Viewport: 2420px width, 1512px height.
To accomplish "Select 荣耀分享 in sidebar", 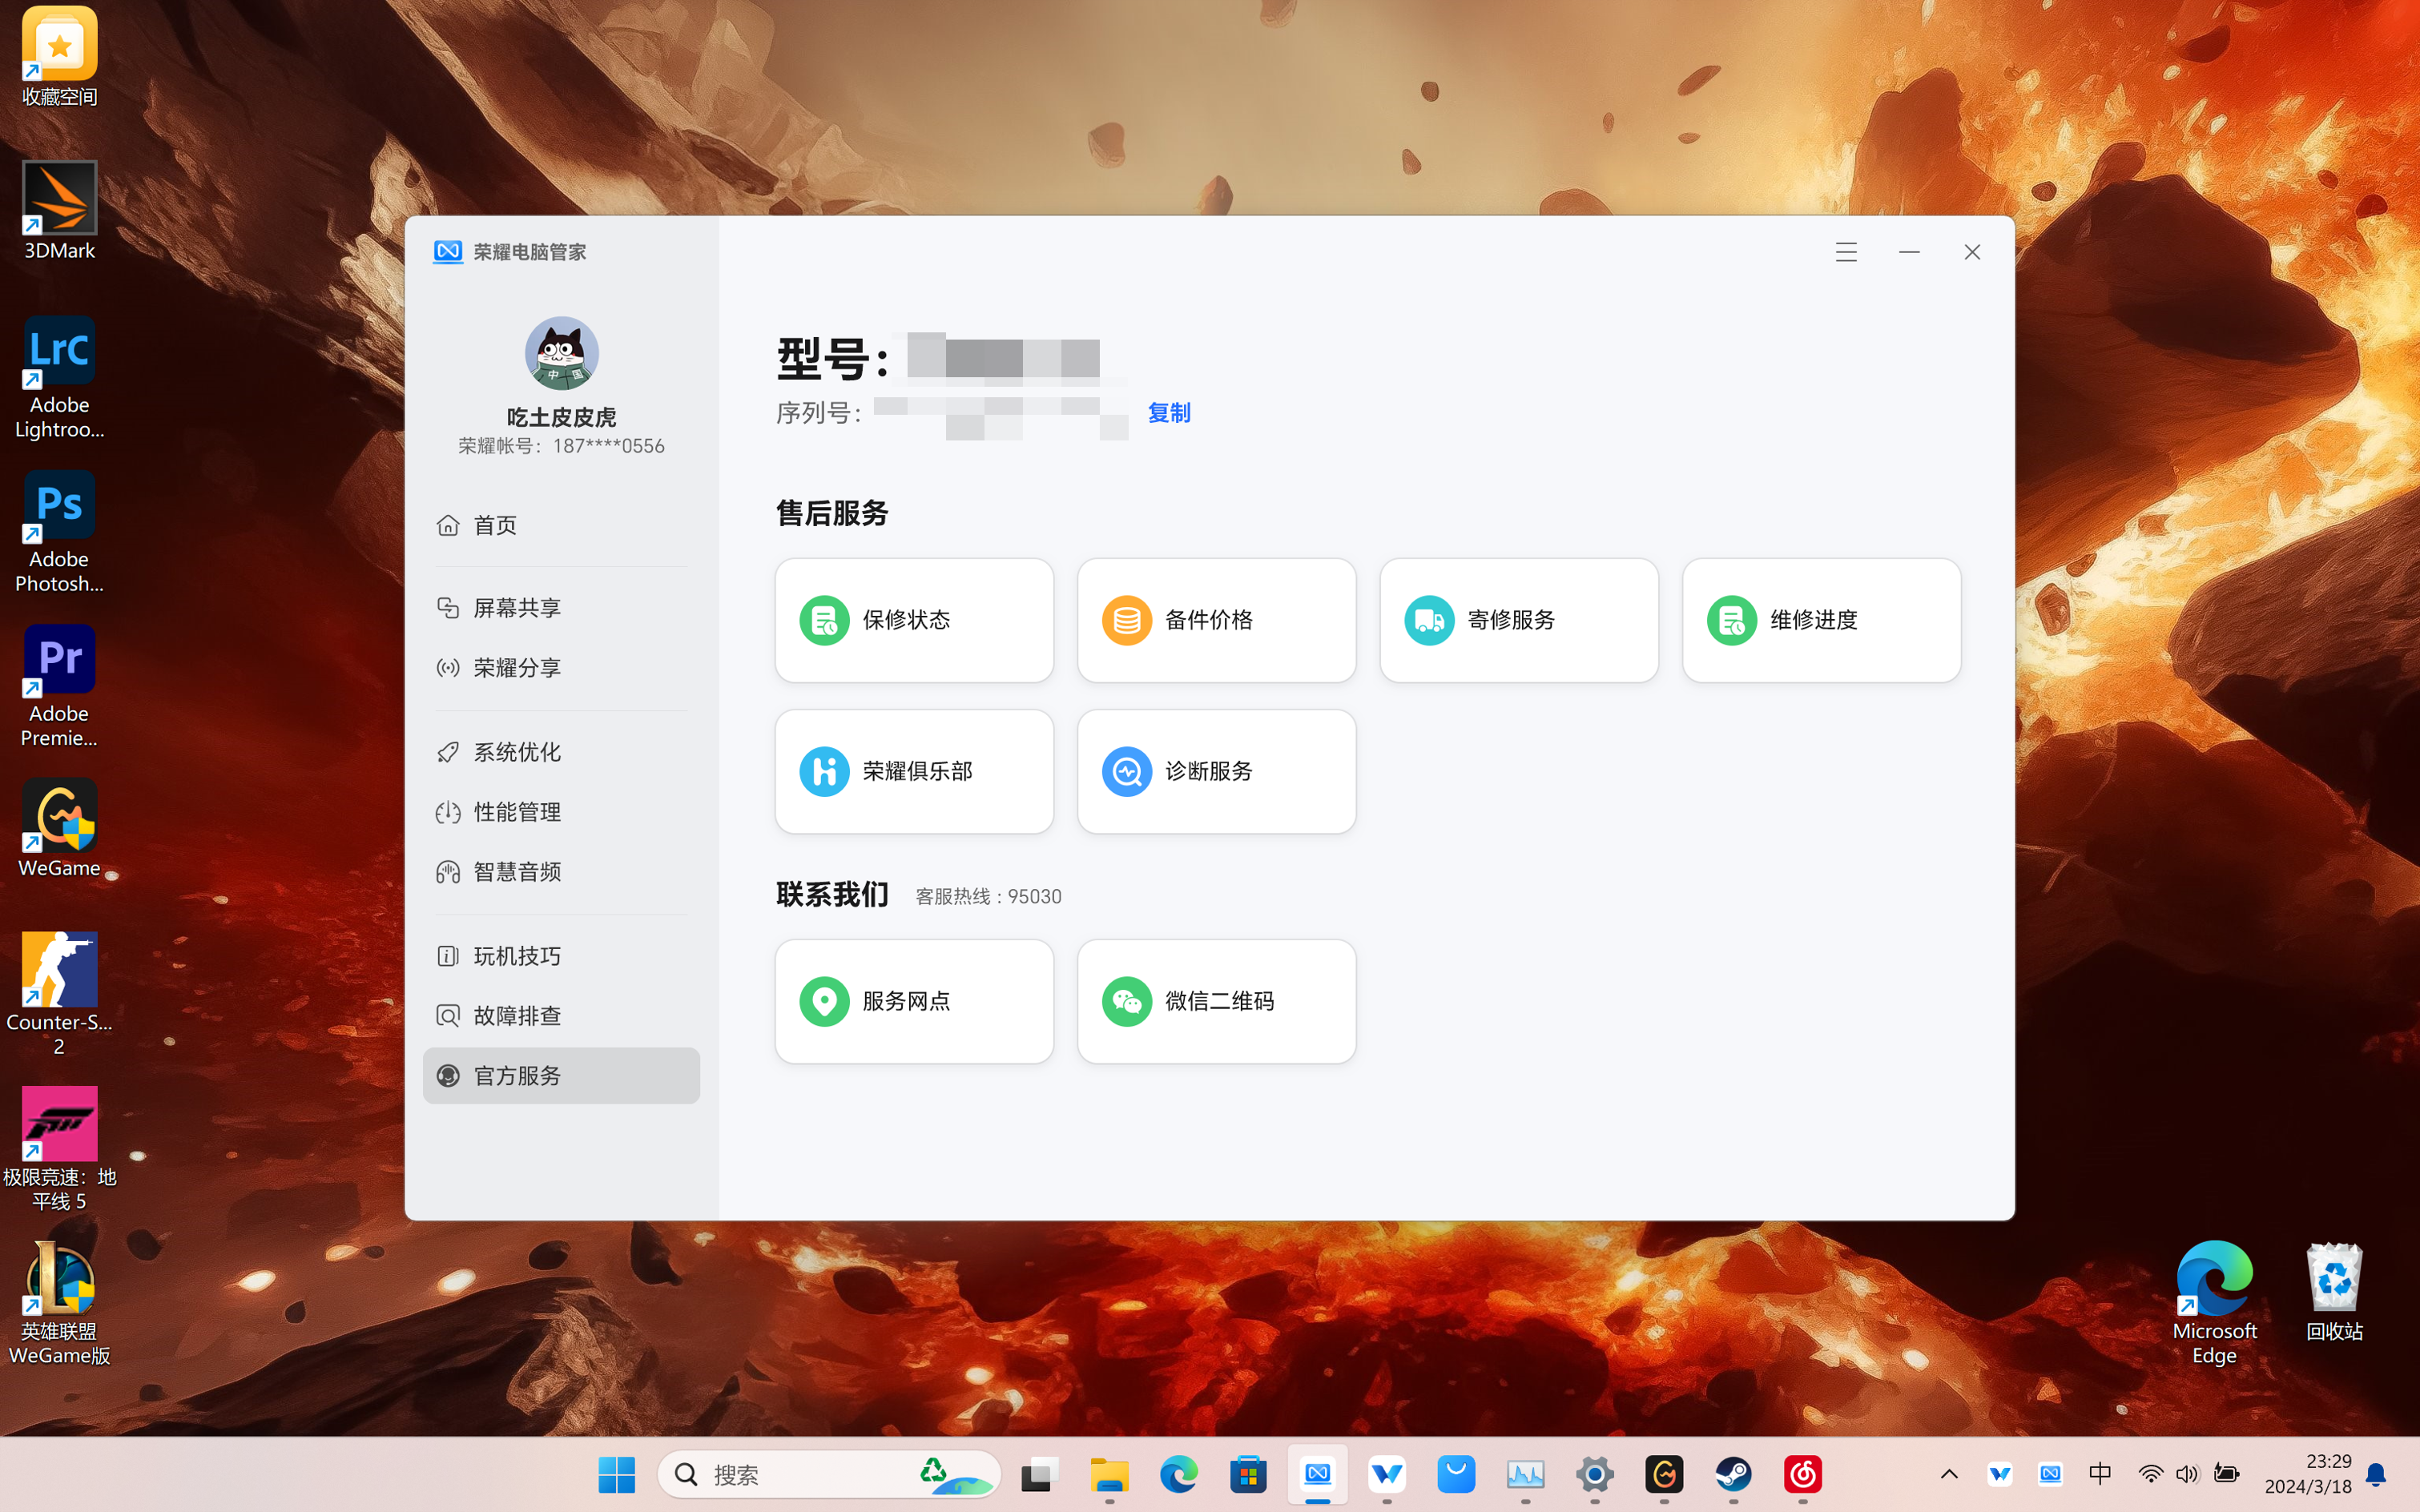I will click(x=516, y=668).
